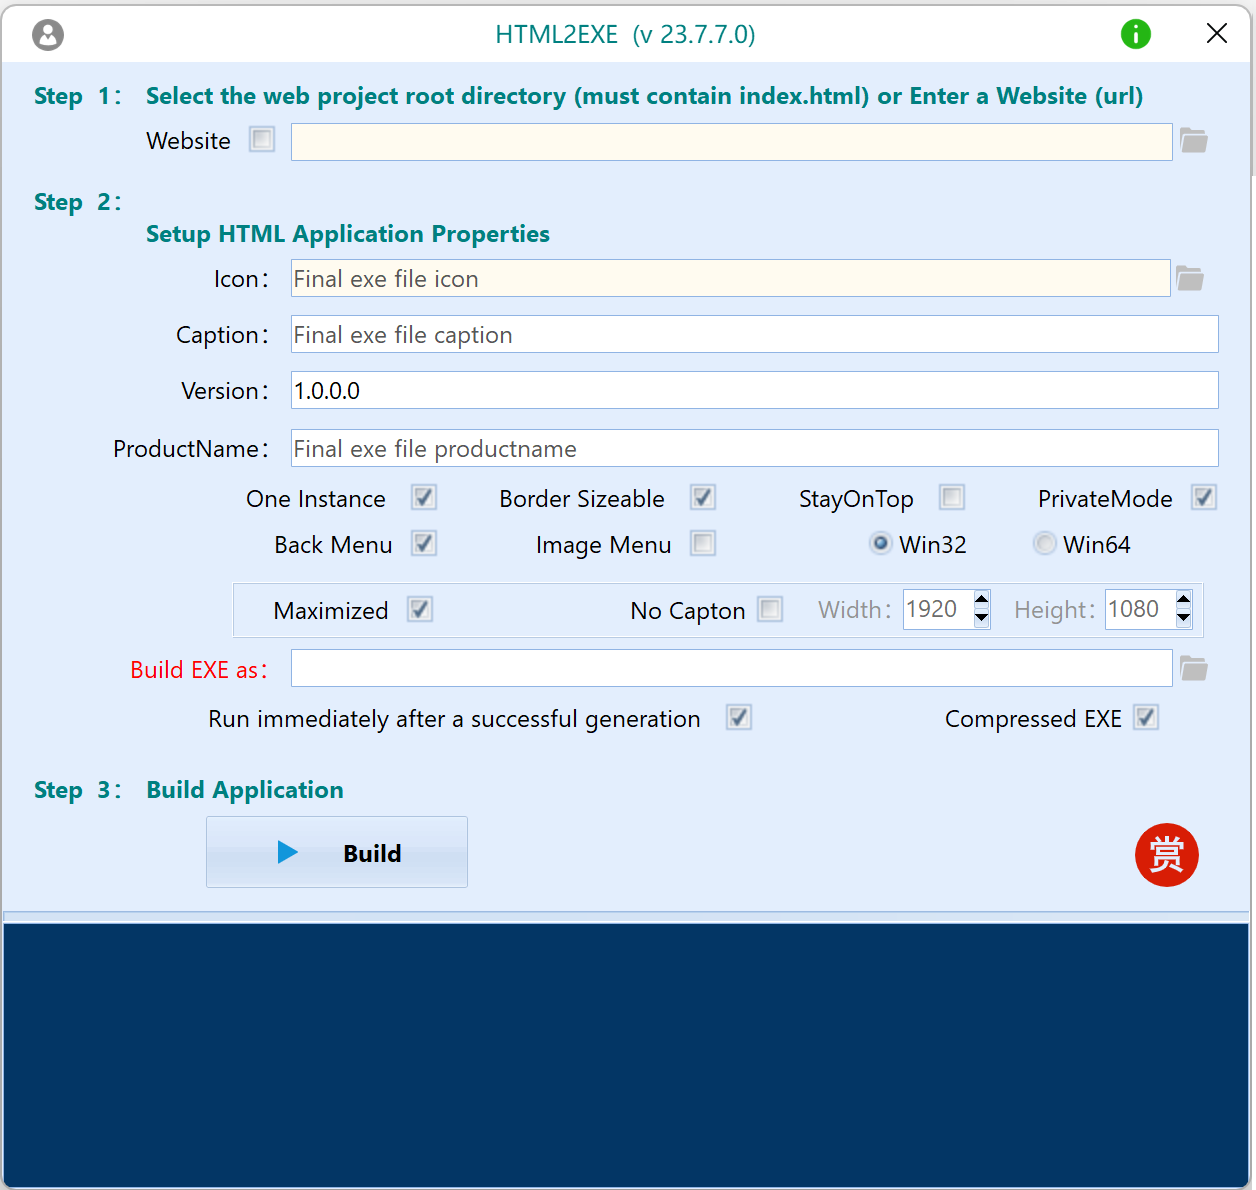Click the 'Build EXE as:' red label
The height and width of the screenshot is (1190, 1256).
coord(199,670)
